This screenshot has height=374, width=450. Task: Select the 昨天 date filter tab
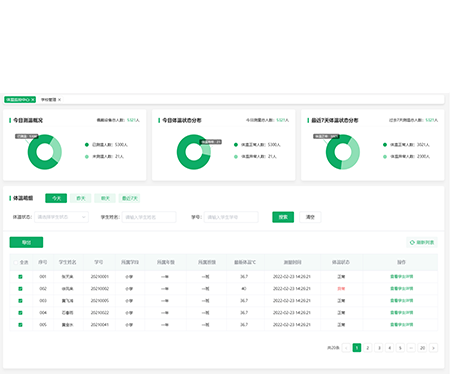[81, 198]
